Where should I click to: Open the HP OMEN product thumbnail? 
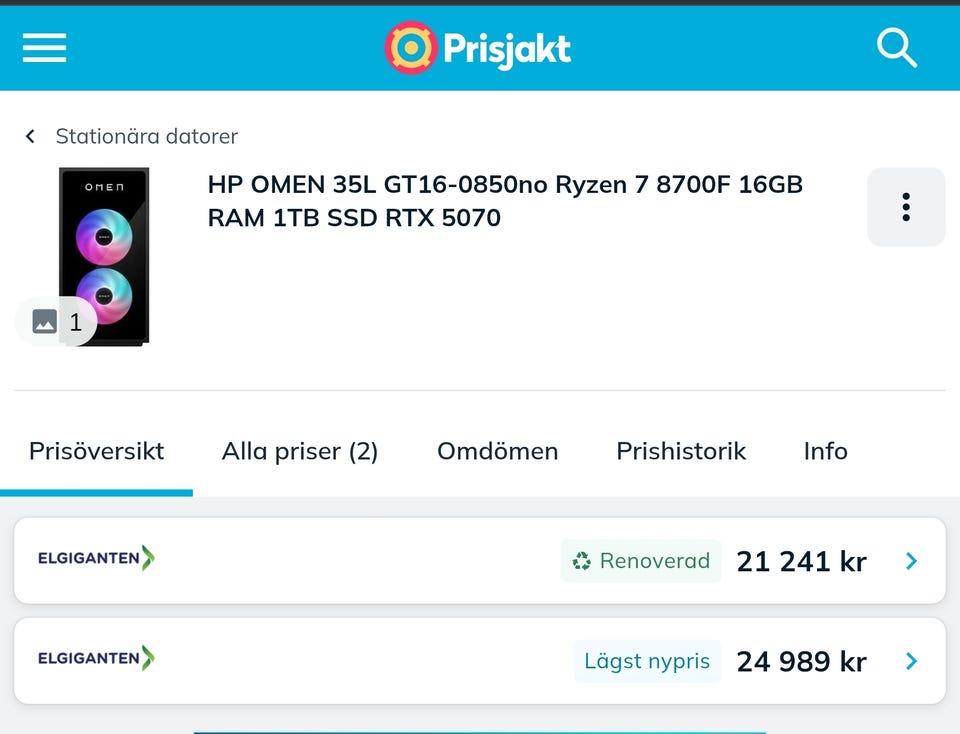(104, 256)
